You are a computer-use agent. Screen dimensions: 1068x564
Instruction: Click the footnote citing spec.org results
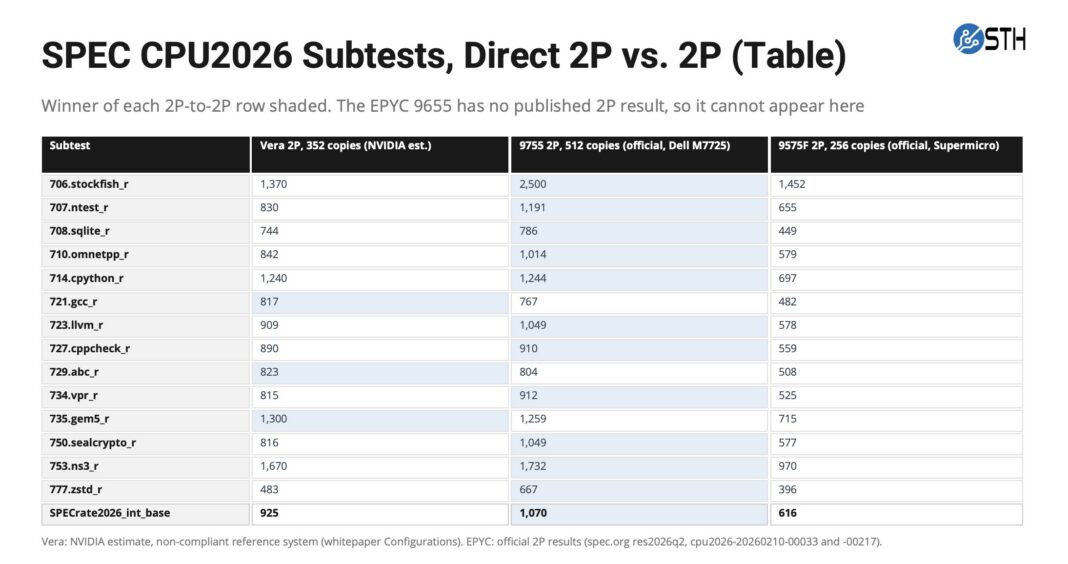461,542
